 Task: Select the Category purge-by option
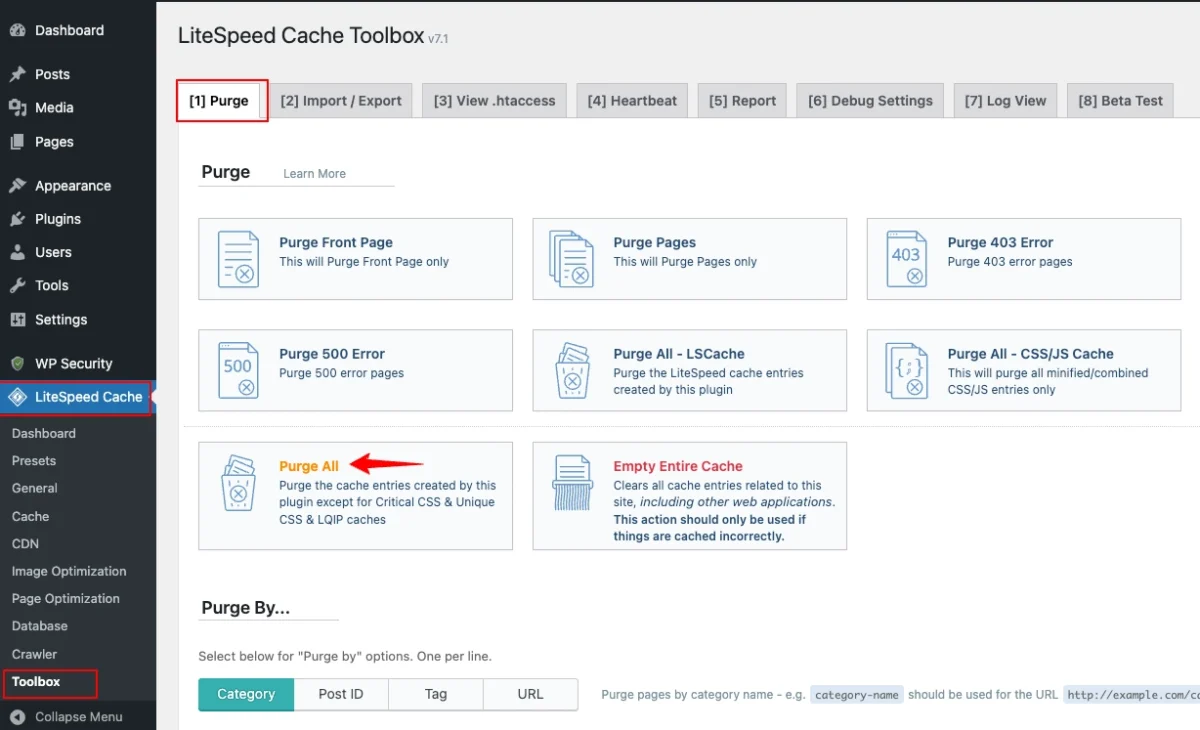click(246, 694)
